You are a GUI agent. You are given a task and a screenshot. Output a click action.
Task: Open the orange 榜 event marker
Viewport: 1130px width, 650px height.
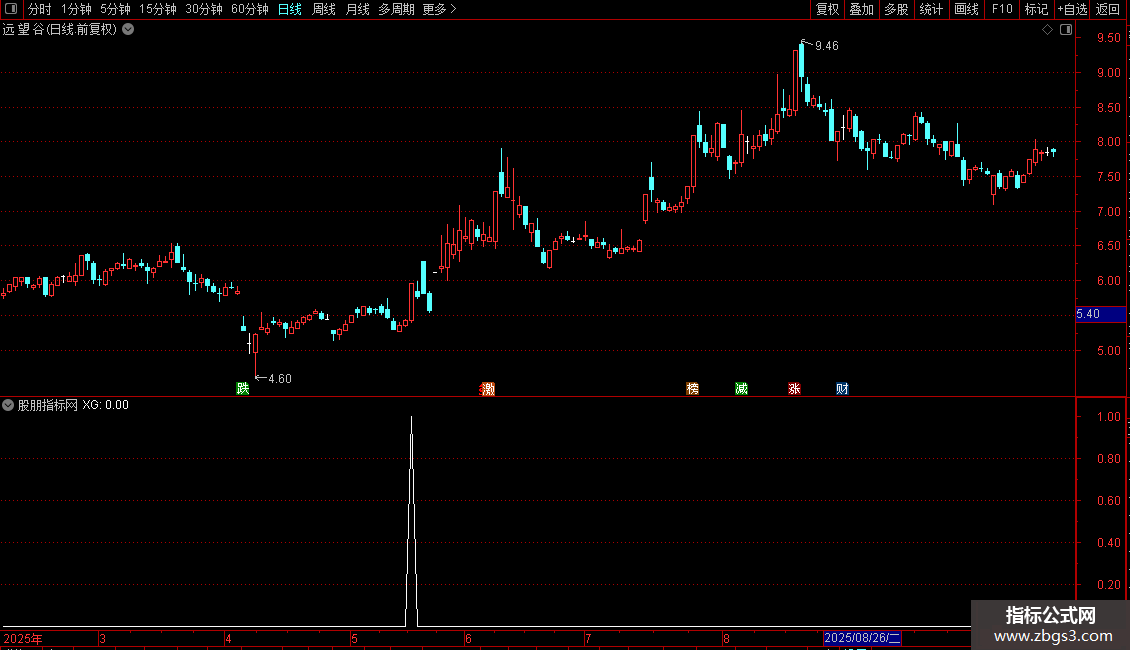pos(693,388)
